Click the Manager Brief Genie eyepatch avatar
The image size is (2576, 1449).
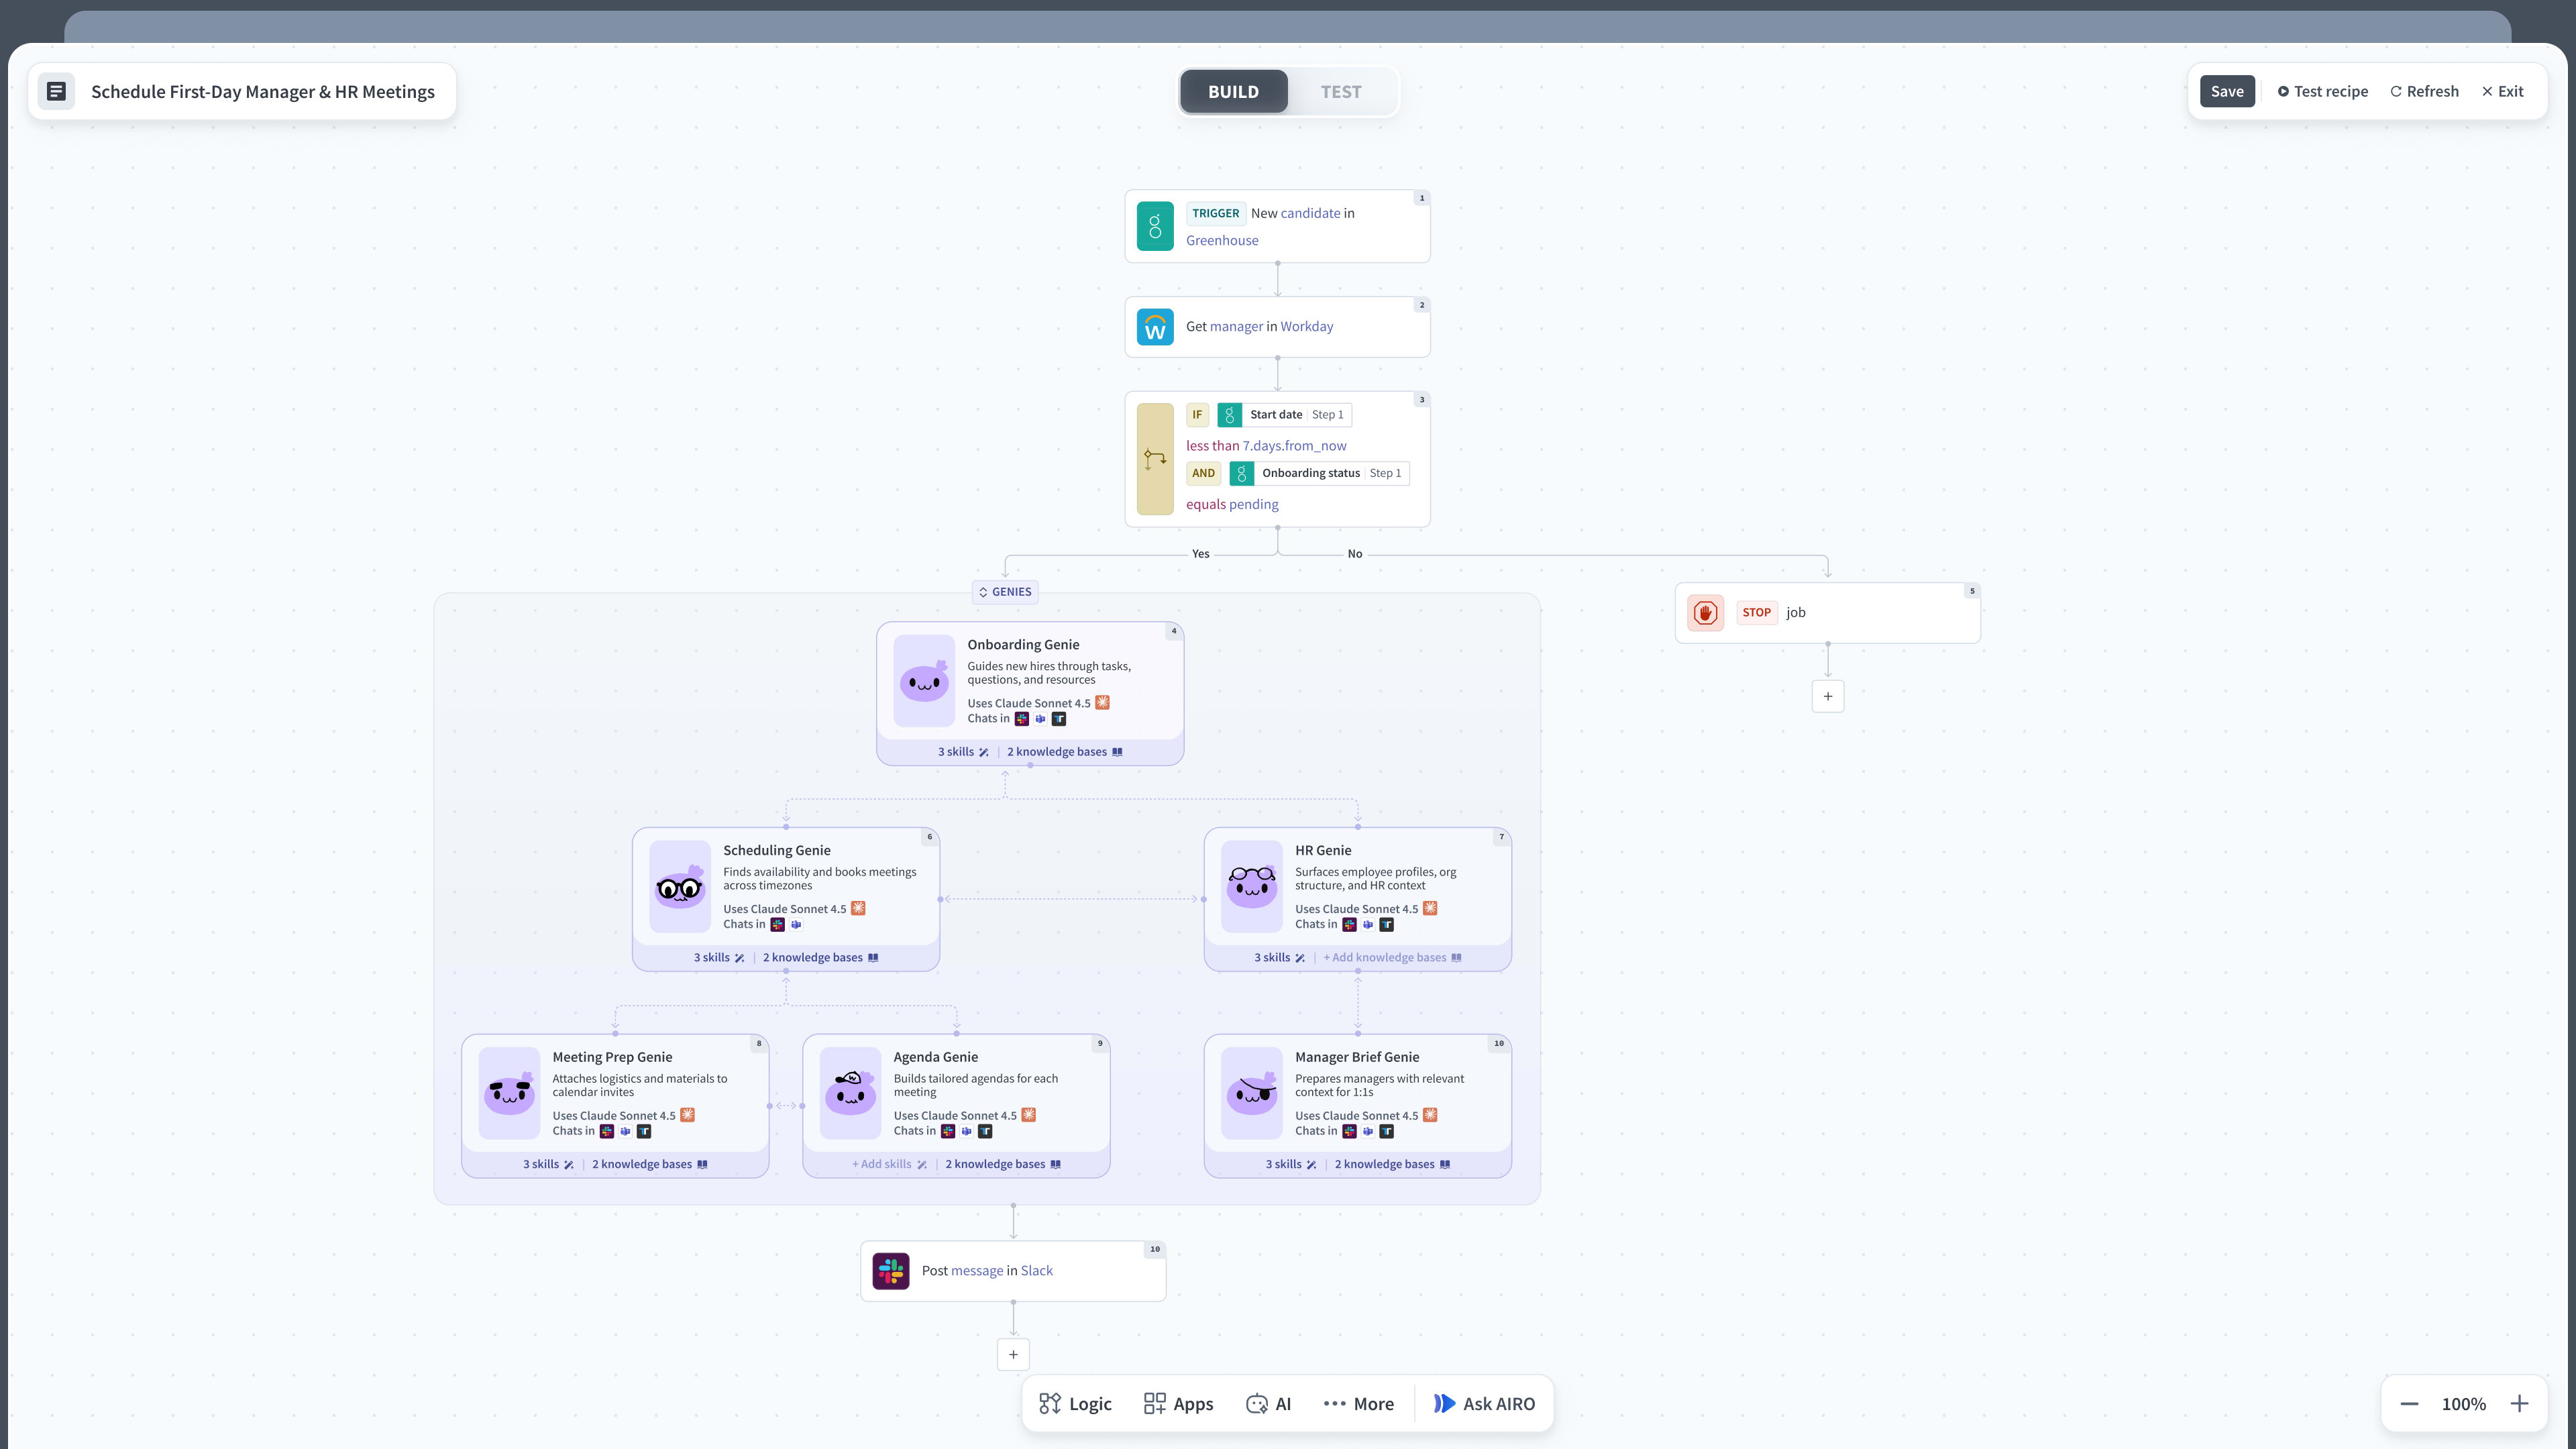click(x=1251, y=1093)
